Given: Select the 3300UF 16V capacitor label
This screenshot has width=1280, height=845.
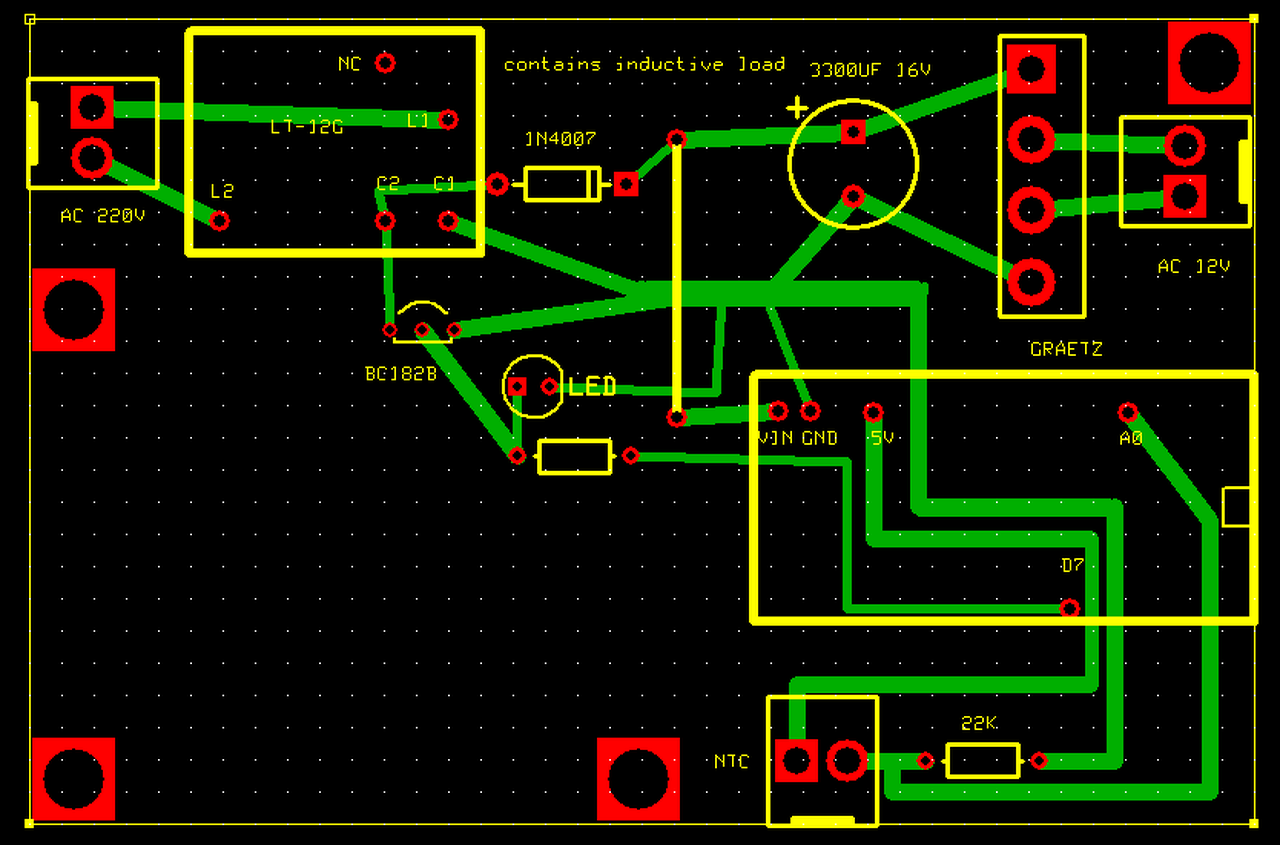Looking at the screenshot, I should (x=870, y=71).
